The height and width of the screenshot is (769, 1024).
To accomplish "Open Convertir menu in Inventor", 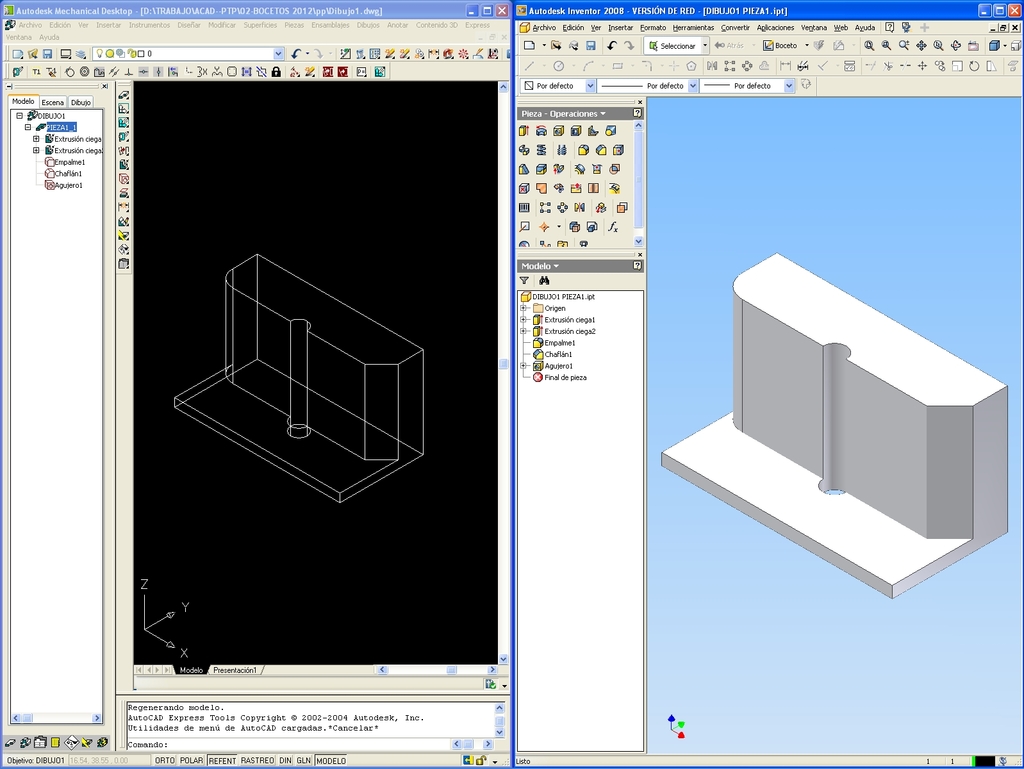I will [735, 27].
